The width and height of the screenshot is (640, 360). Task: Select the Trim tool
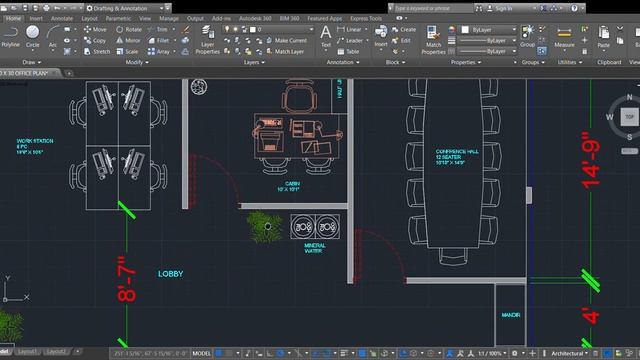pyautogui.click(x=158, y=29)
